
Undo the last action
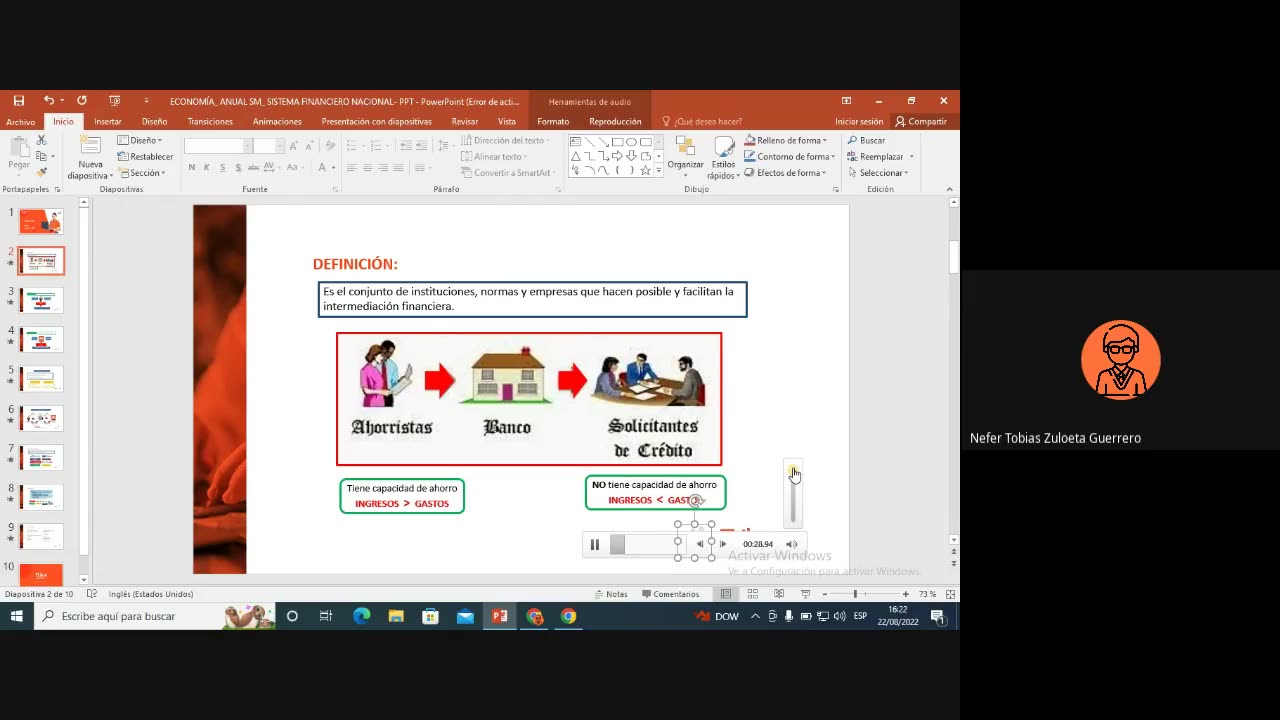click(48, 101)
